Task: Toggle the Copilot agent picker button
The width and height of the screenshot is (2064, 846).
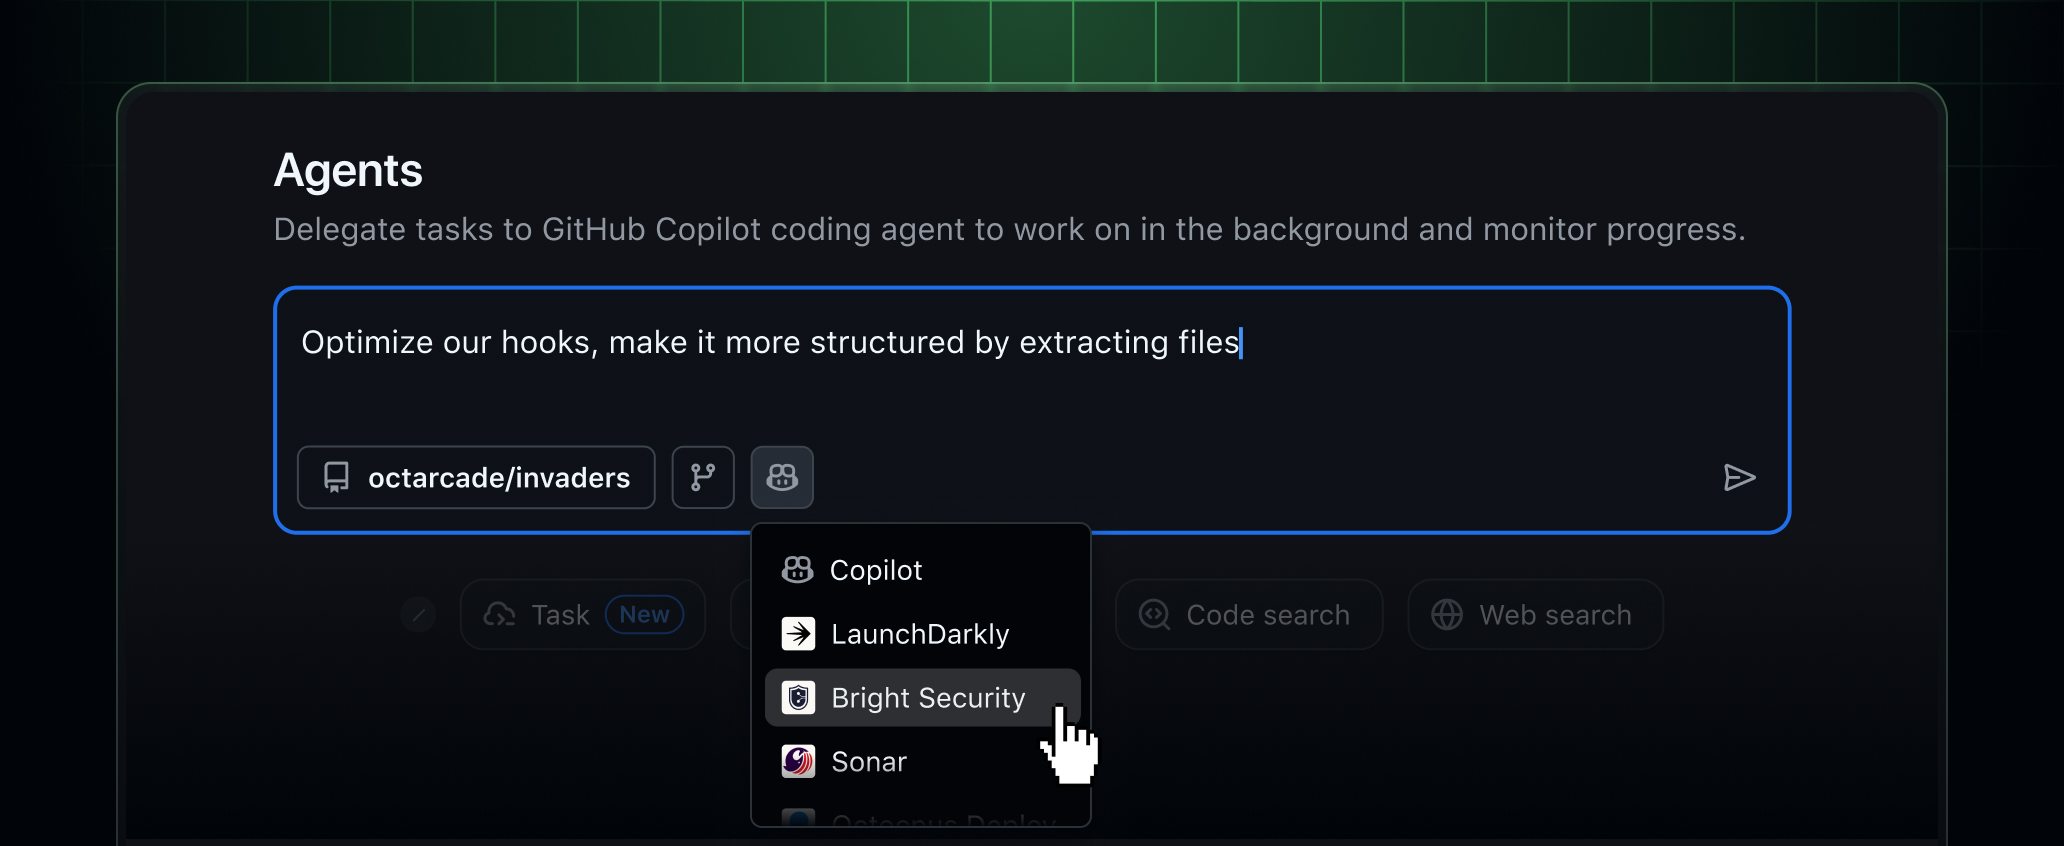Action: [782, 477]
